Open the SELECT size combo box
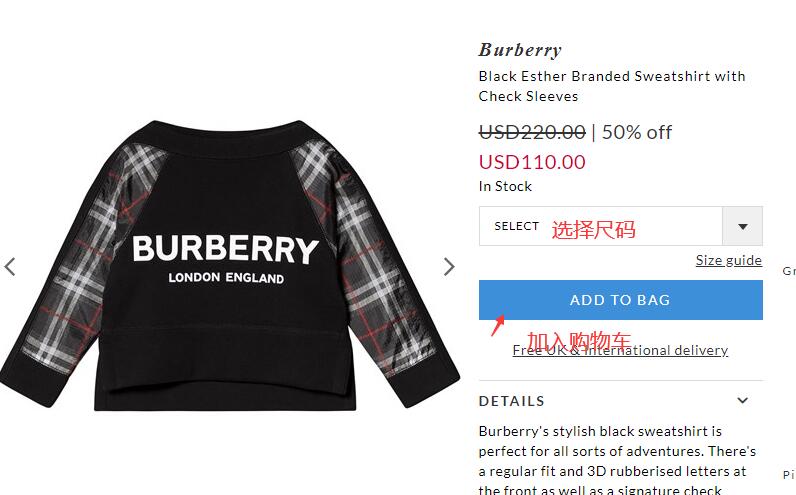Viewport: 796px width, 495px height. [620, 226]
